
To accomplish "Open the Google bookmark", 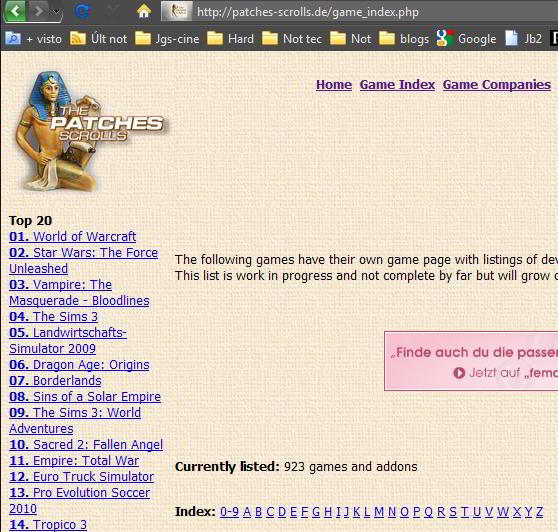I will (x=467, y=38).
